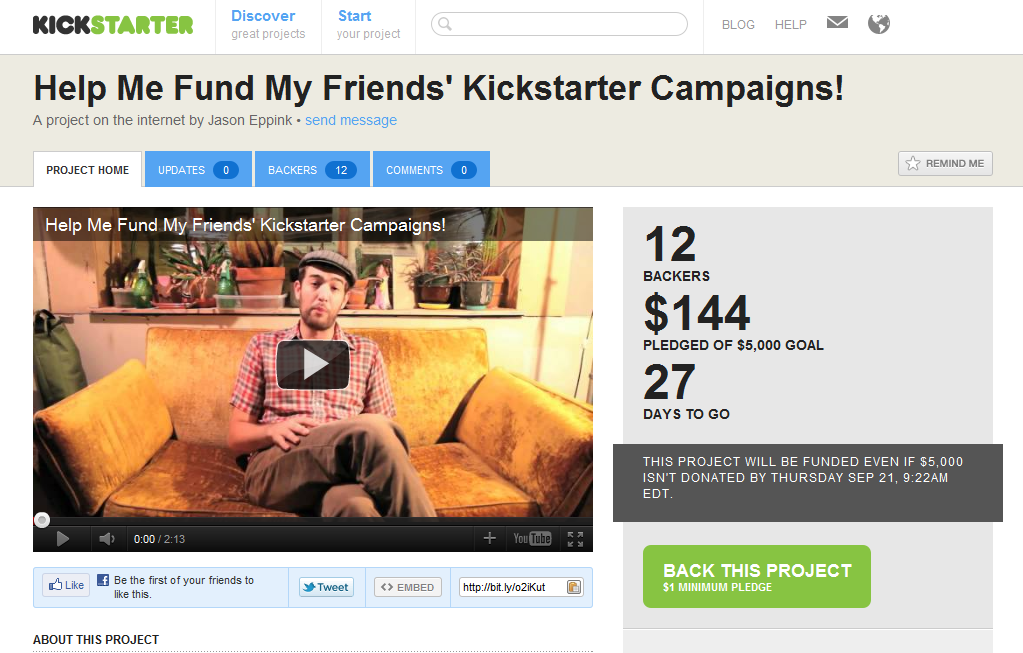
Task: Switch to the Backers tab
Action: pyautogui.click(x=312, y=170)
